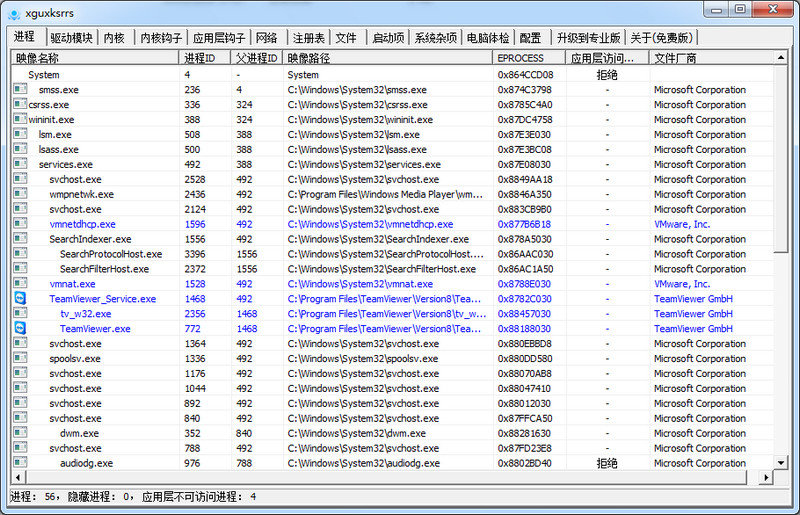The image size is (800, 515).
Task: Click the csrss.exe process icon
Action: (x=20, y=105)
